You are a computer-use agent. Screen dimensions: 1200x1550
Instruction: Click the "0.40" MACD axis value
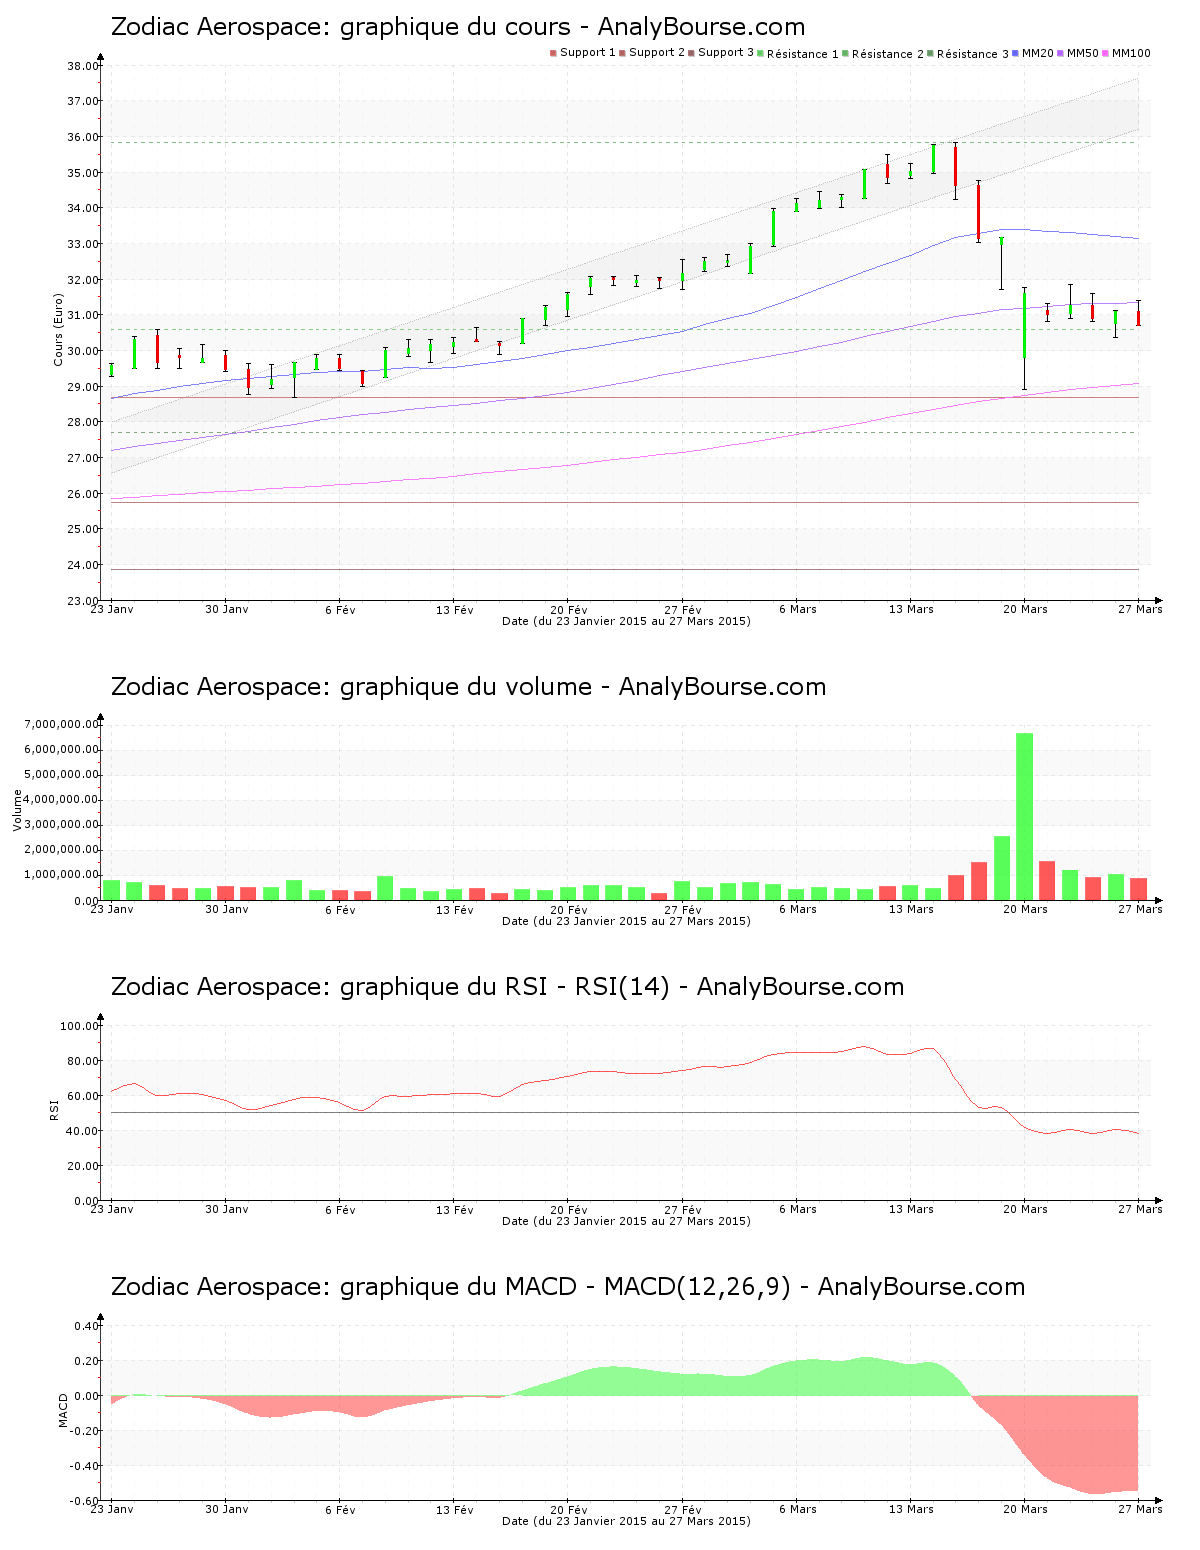click(87, 1326)
